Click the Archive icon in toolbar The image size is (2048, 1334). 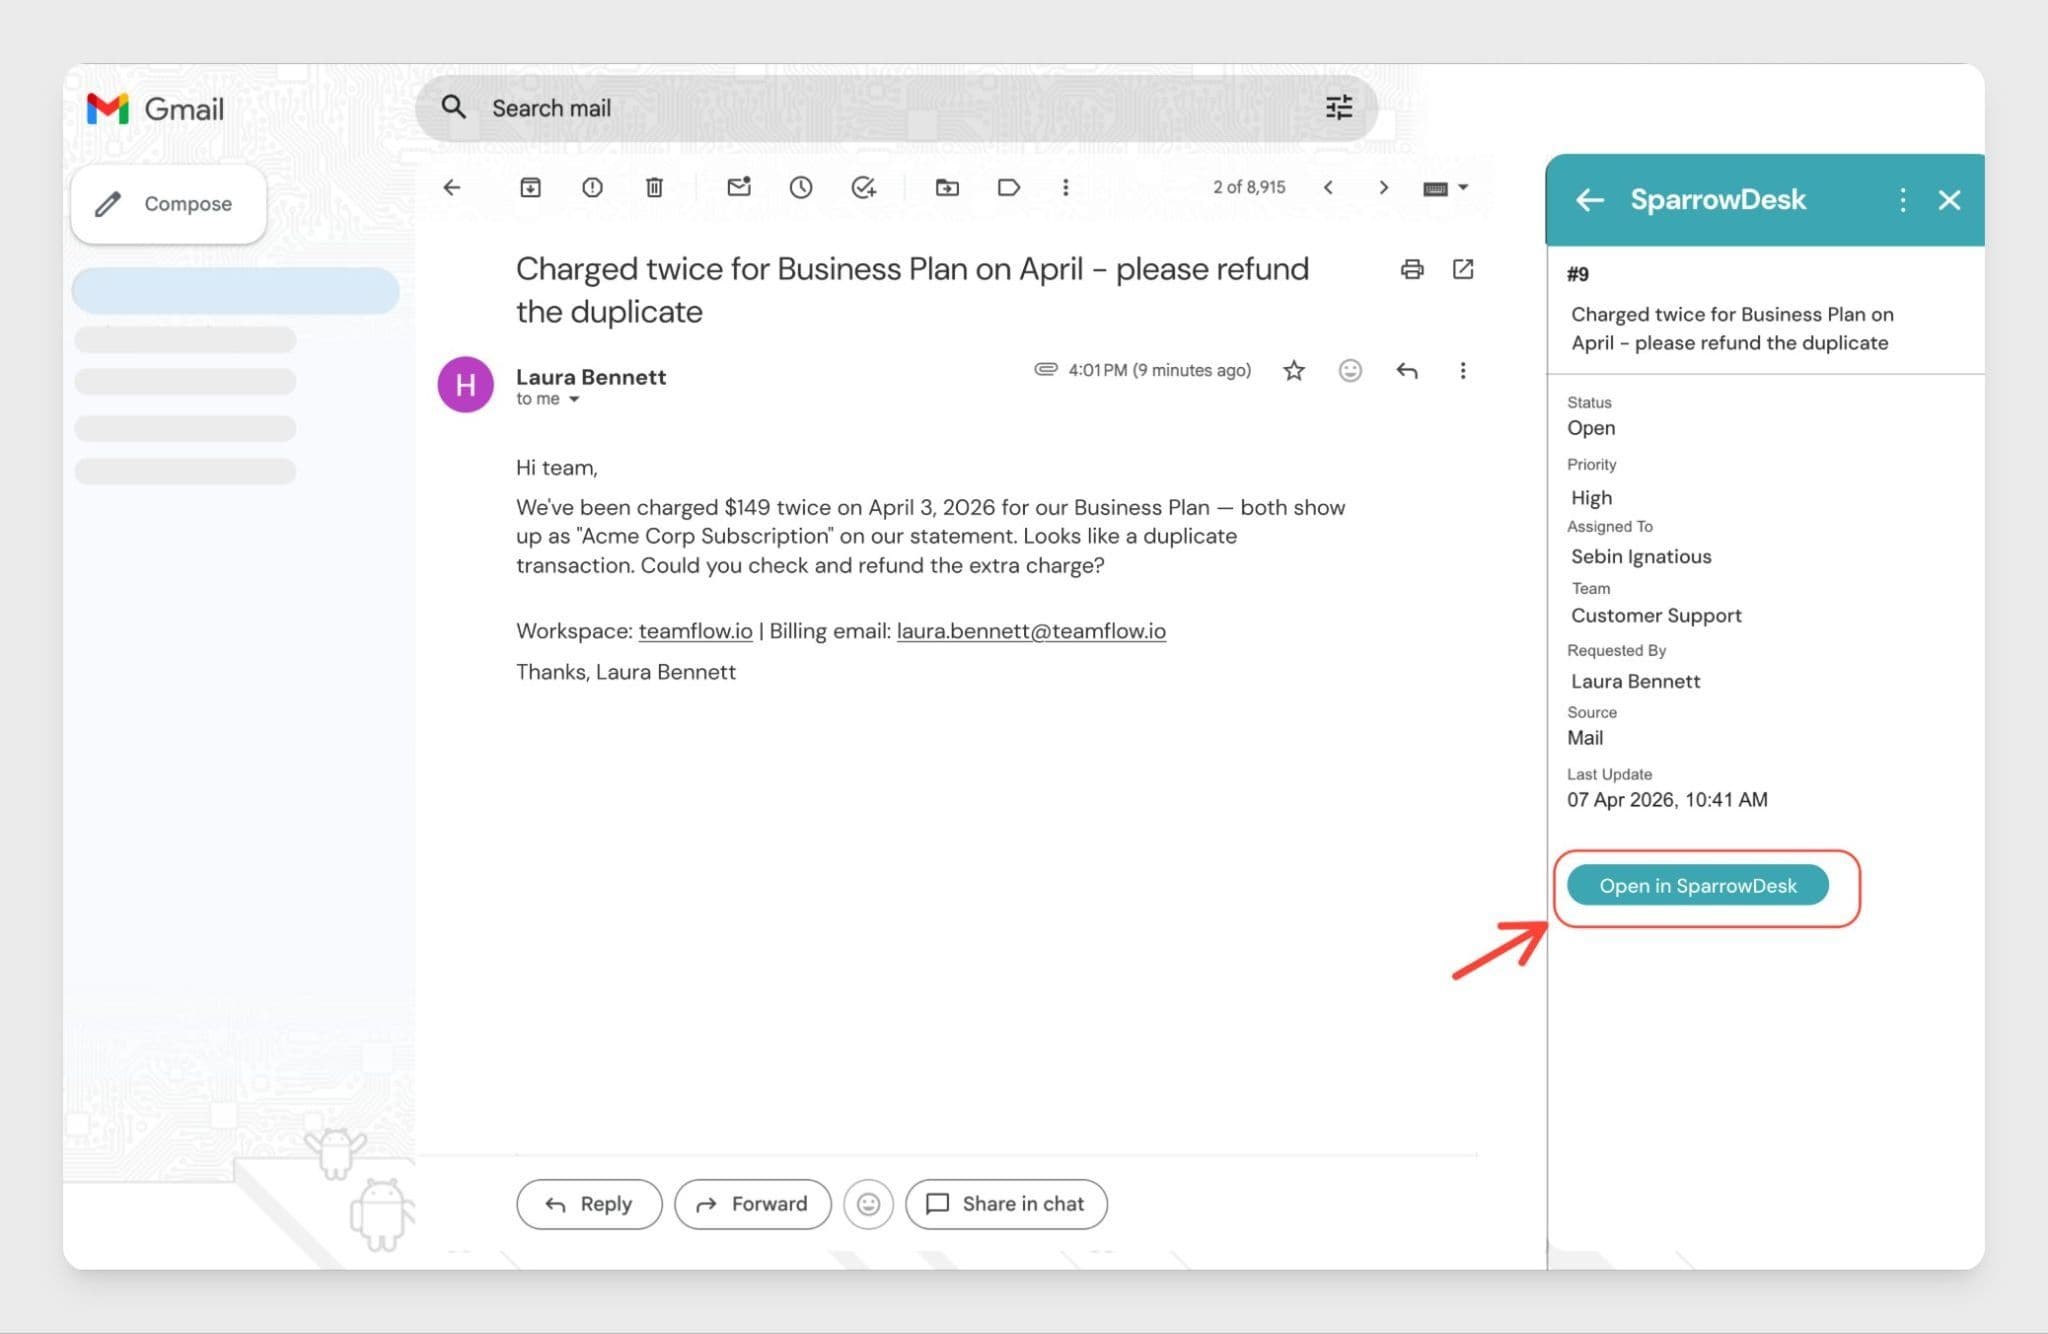point(530,187)
